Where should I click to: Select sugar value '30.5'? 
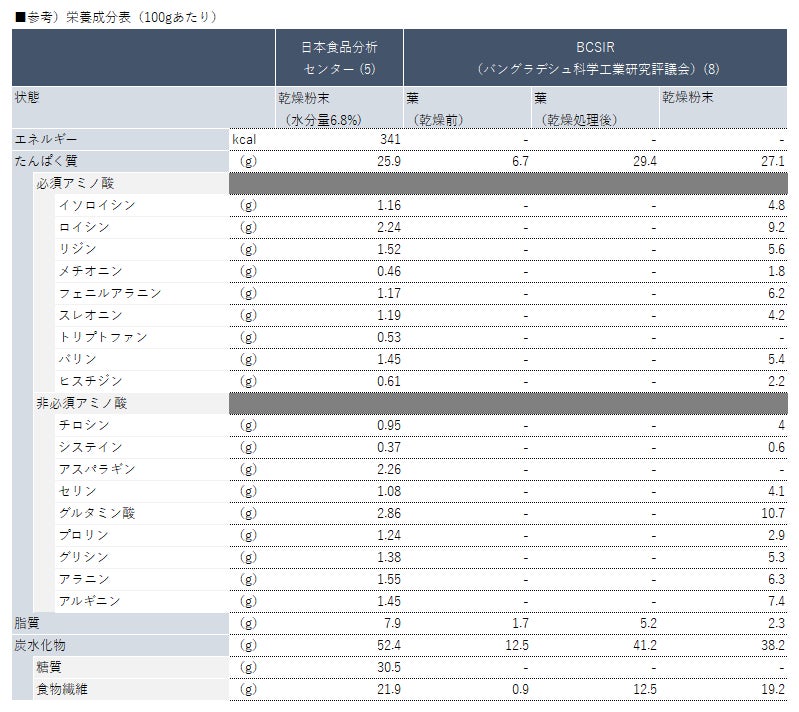(x=389, y=667)
